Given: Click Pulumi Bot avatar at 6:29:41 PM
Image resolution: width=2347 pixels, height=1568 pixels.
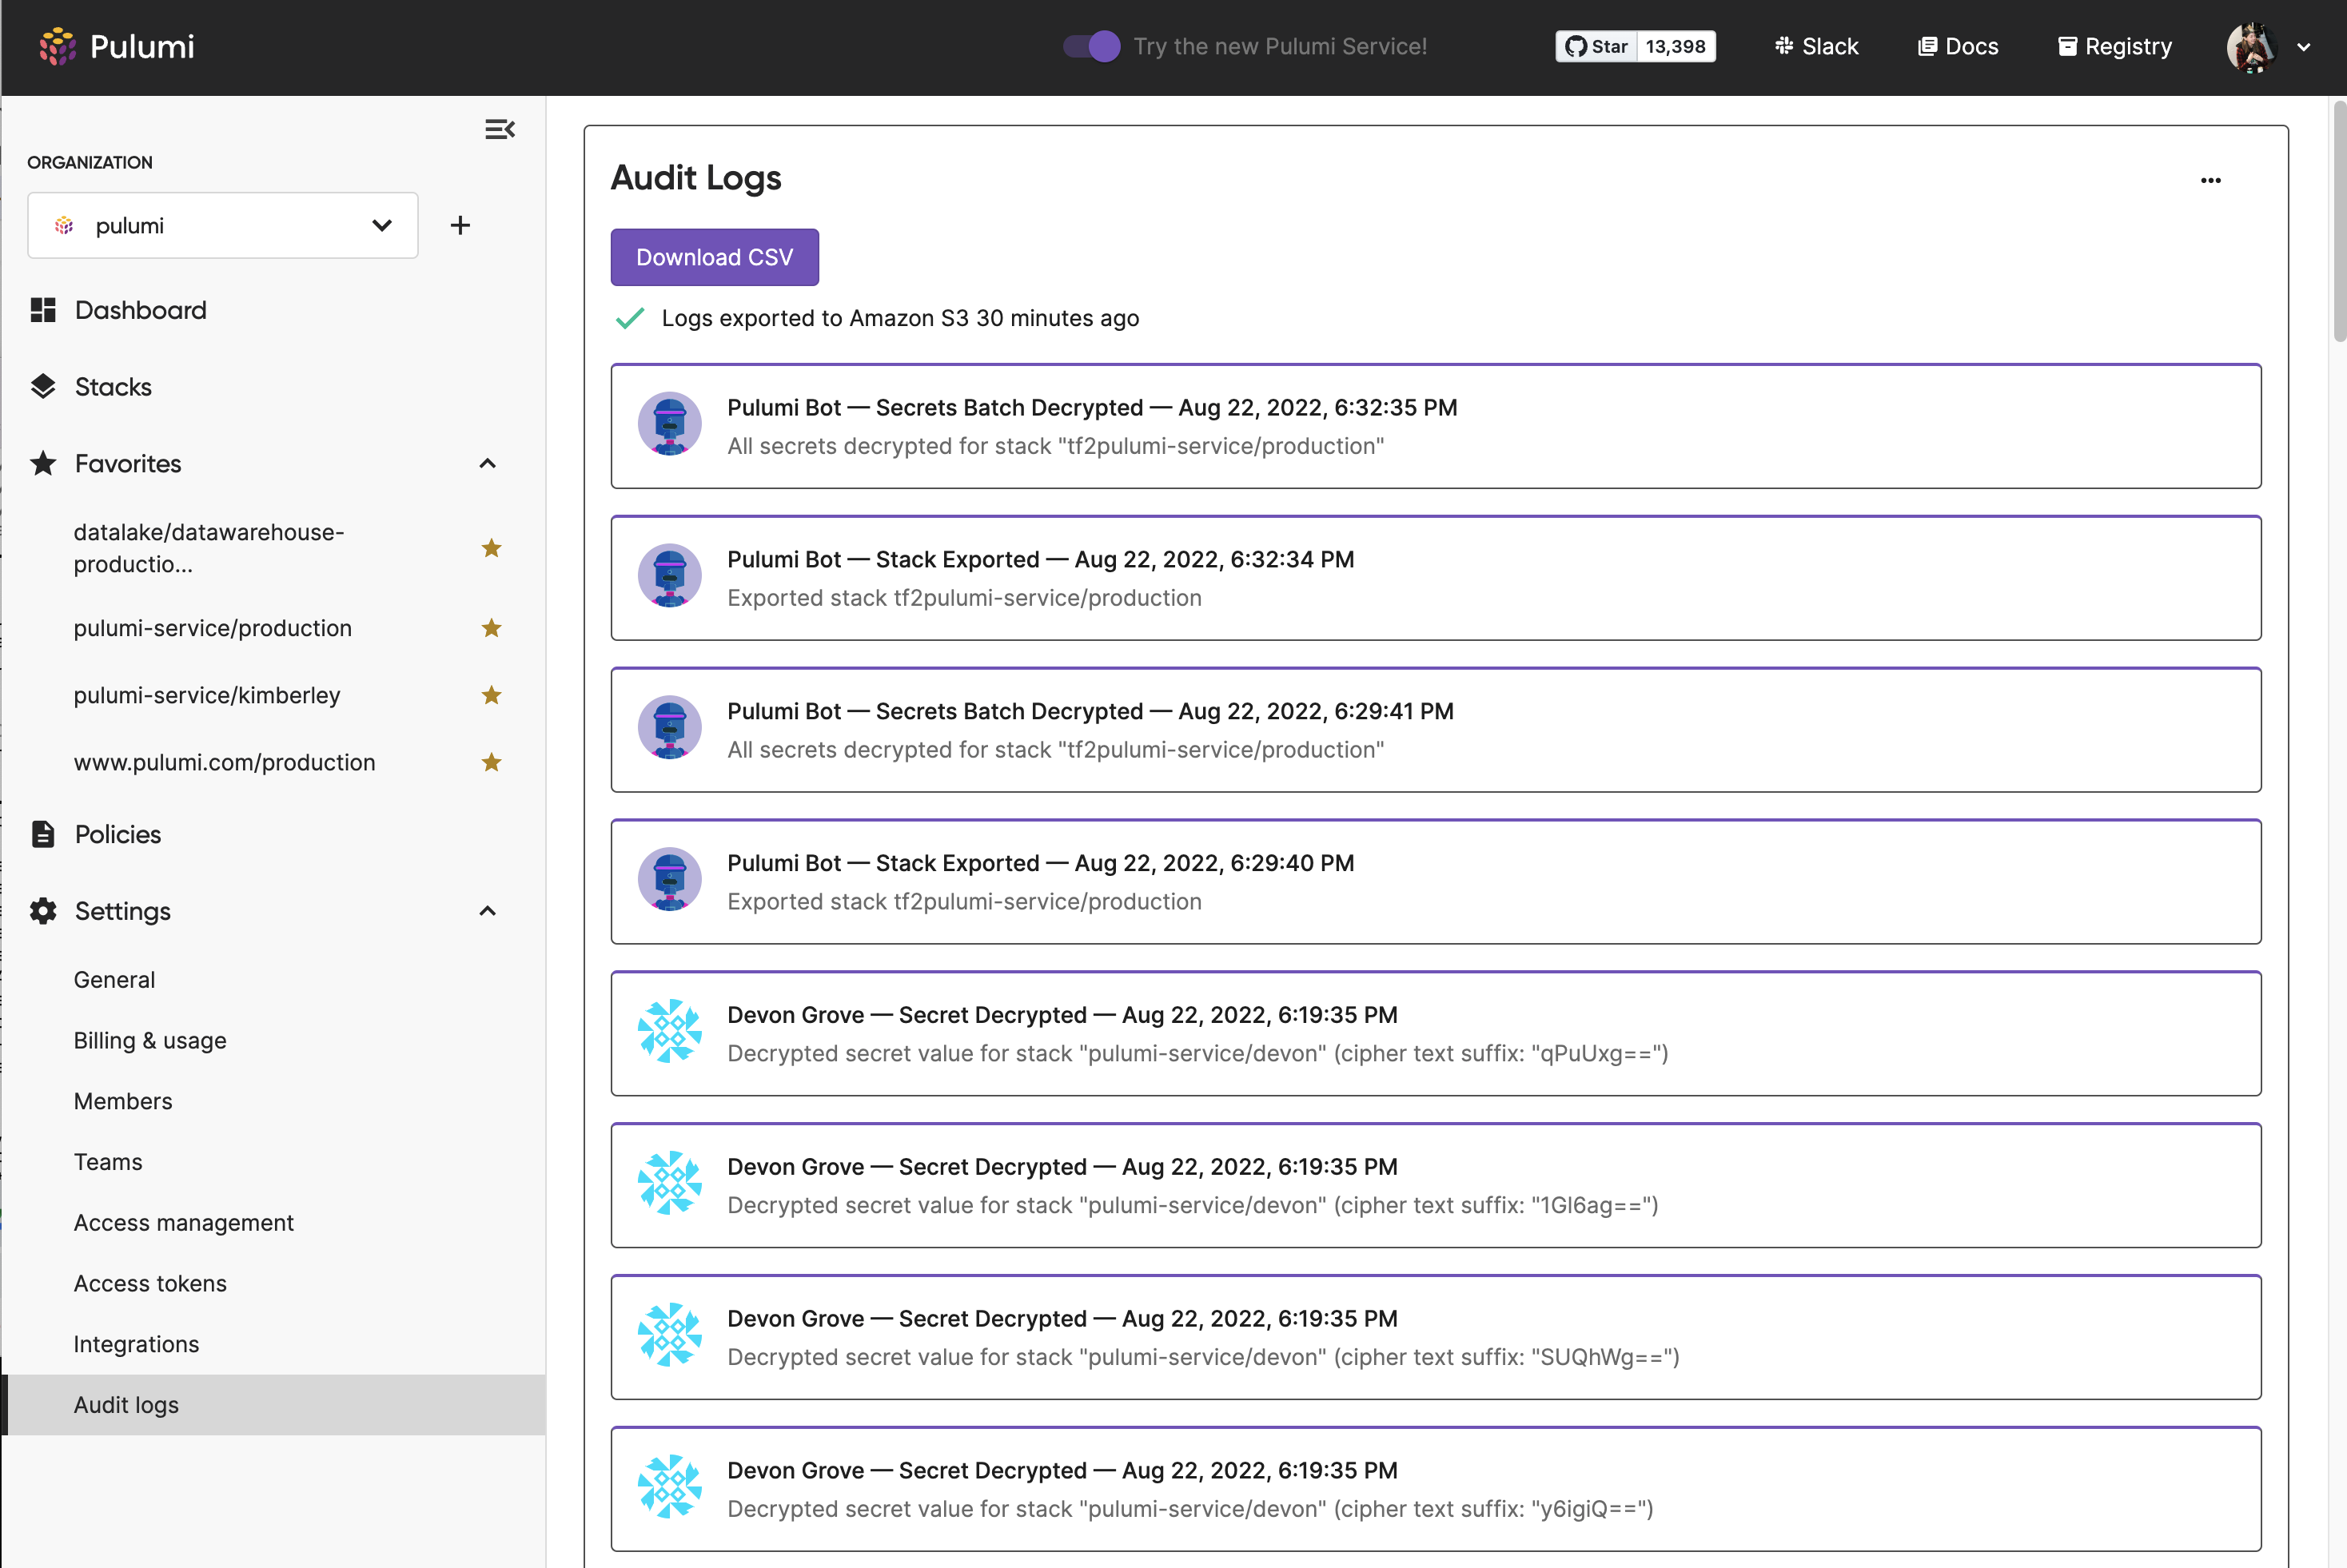Looking at the screenshot, I should (x=669, y=727).
